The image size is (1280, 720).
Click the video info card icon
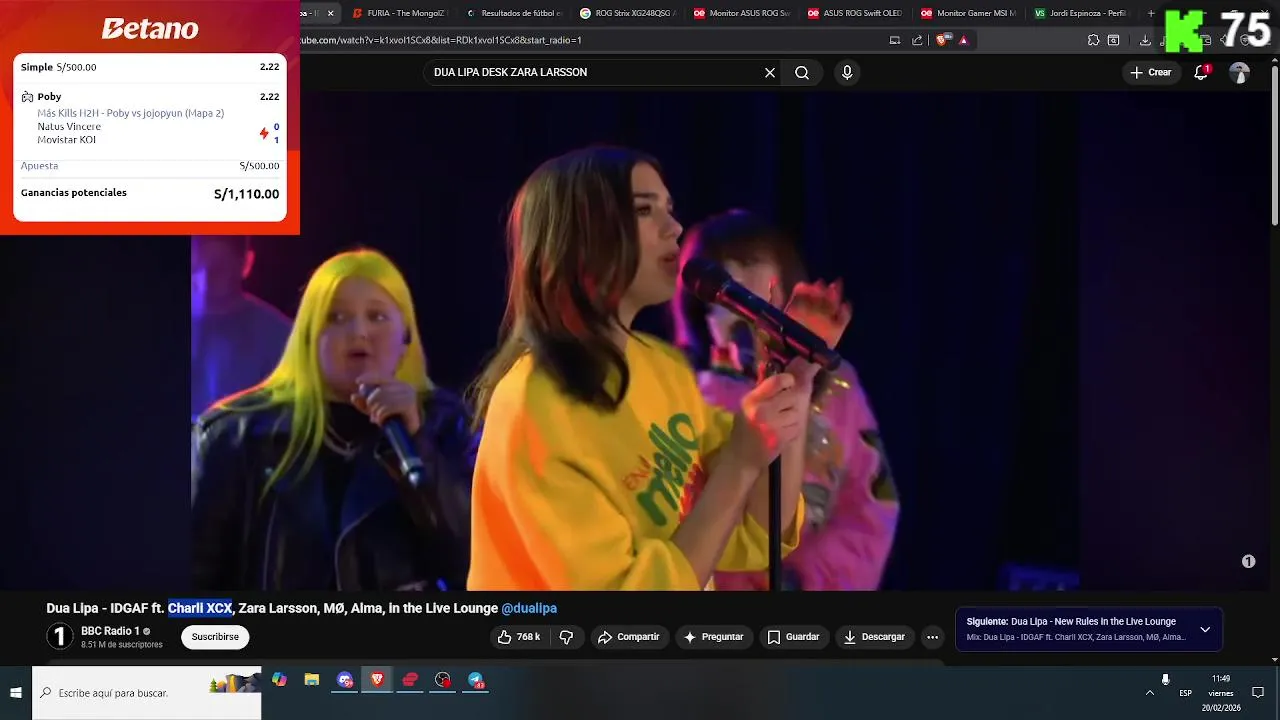coord(1248,562)
